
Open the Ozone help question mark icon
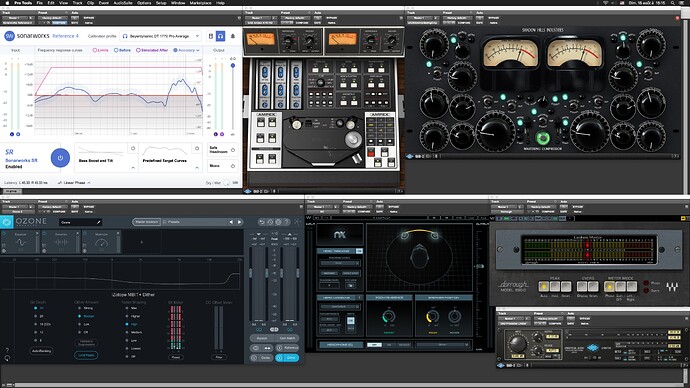(x=286, y=222)
